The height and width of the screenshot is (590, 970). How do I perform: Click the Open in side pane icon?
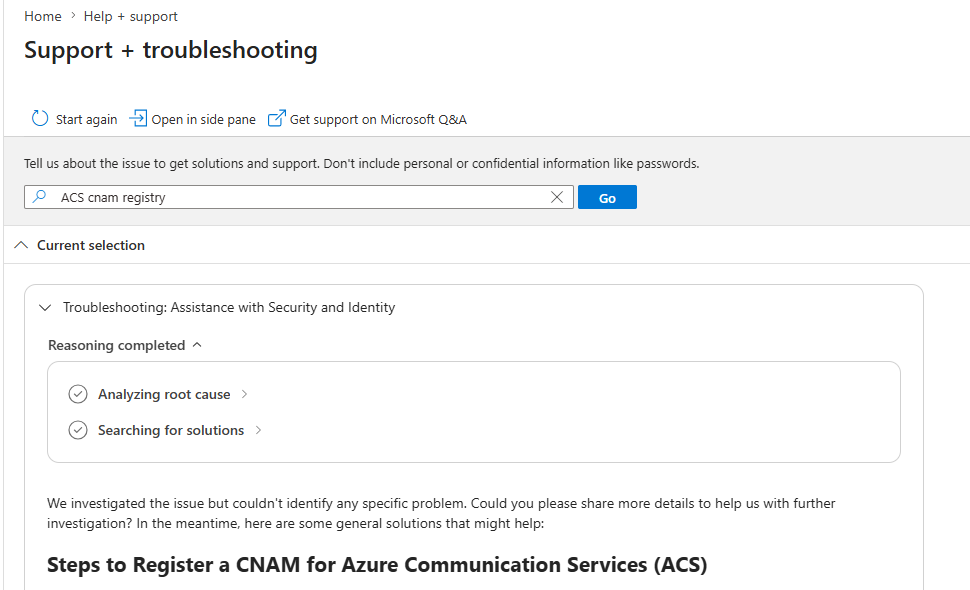[x=138, y=118]
